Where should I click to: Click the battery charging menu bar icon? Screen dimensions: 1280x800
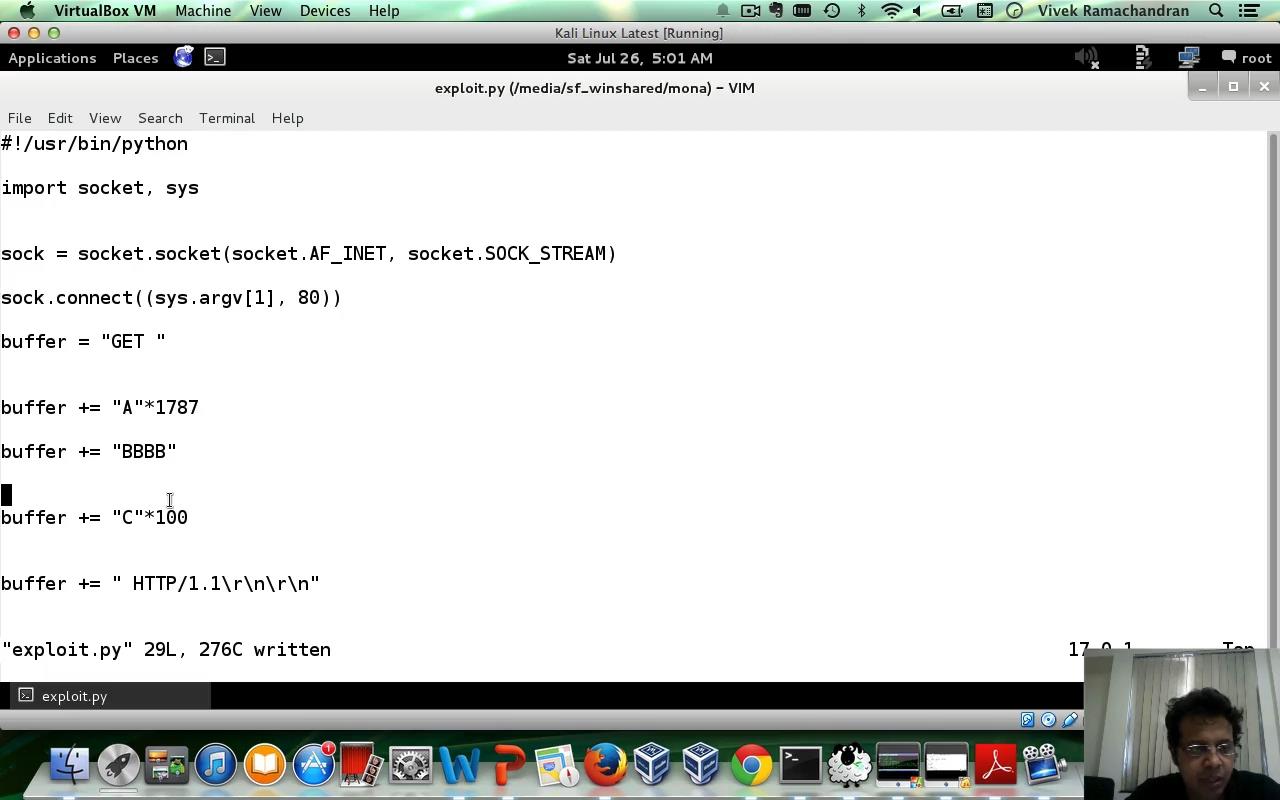[953, 11]
